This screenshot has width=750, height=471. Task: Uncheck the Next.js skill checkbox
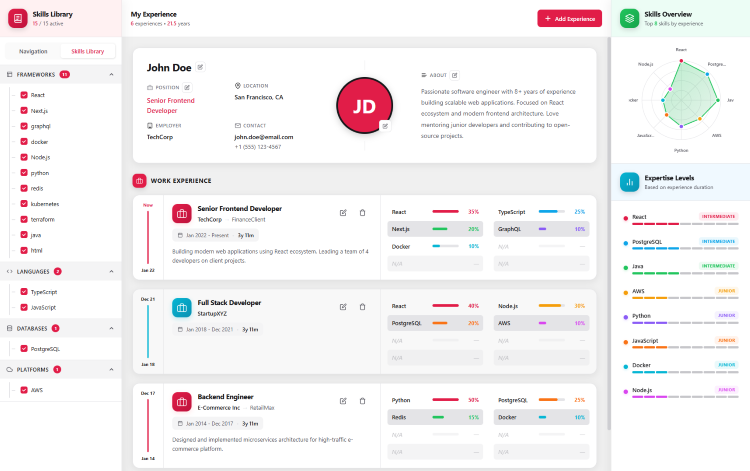click(x=24, y=110)
